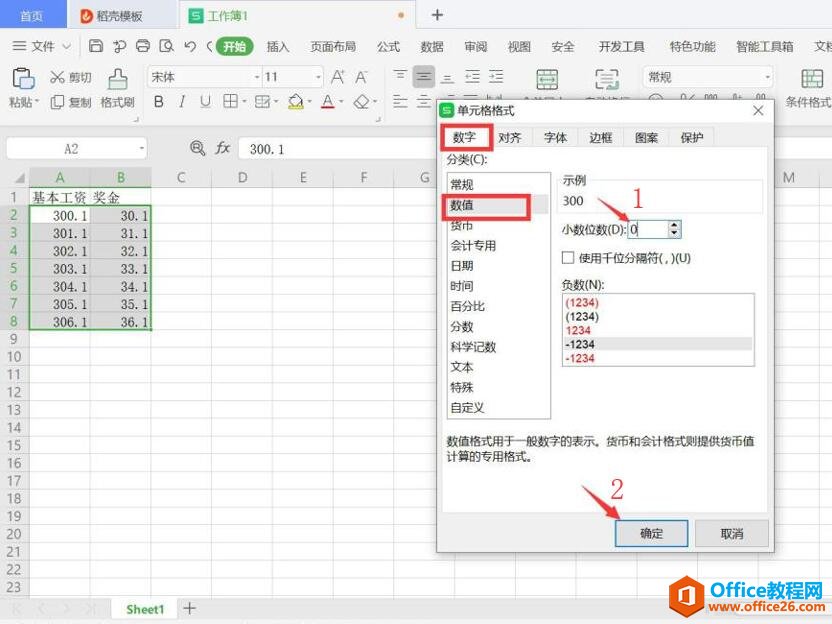Select the 保护 tab in dialog
832x624 pixels.
point(692,138)
